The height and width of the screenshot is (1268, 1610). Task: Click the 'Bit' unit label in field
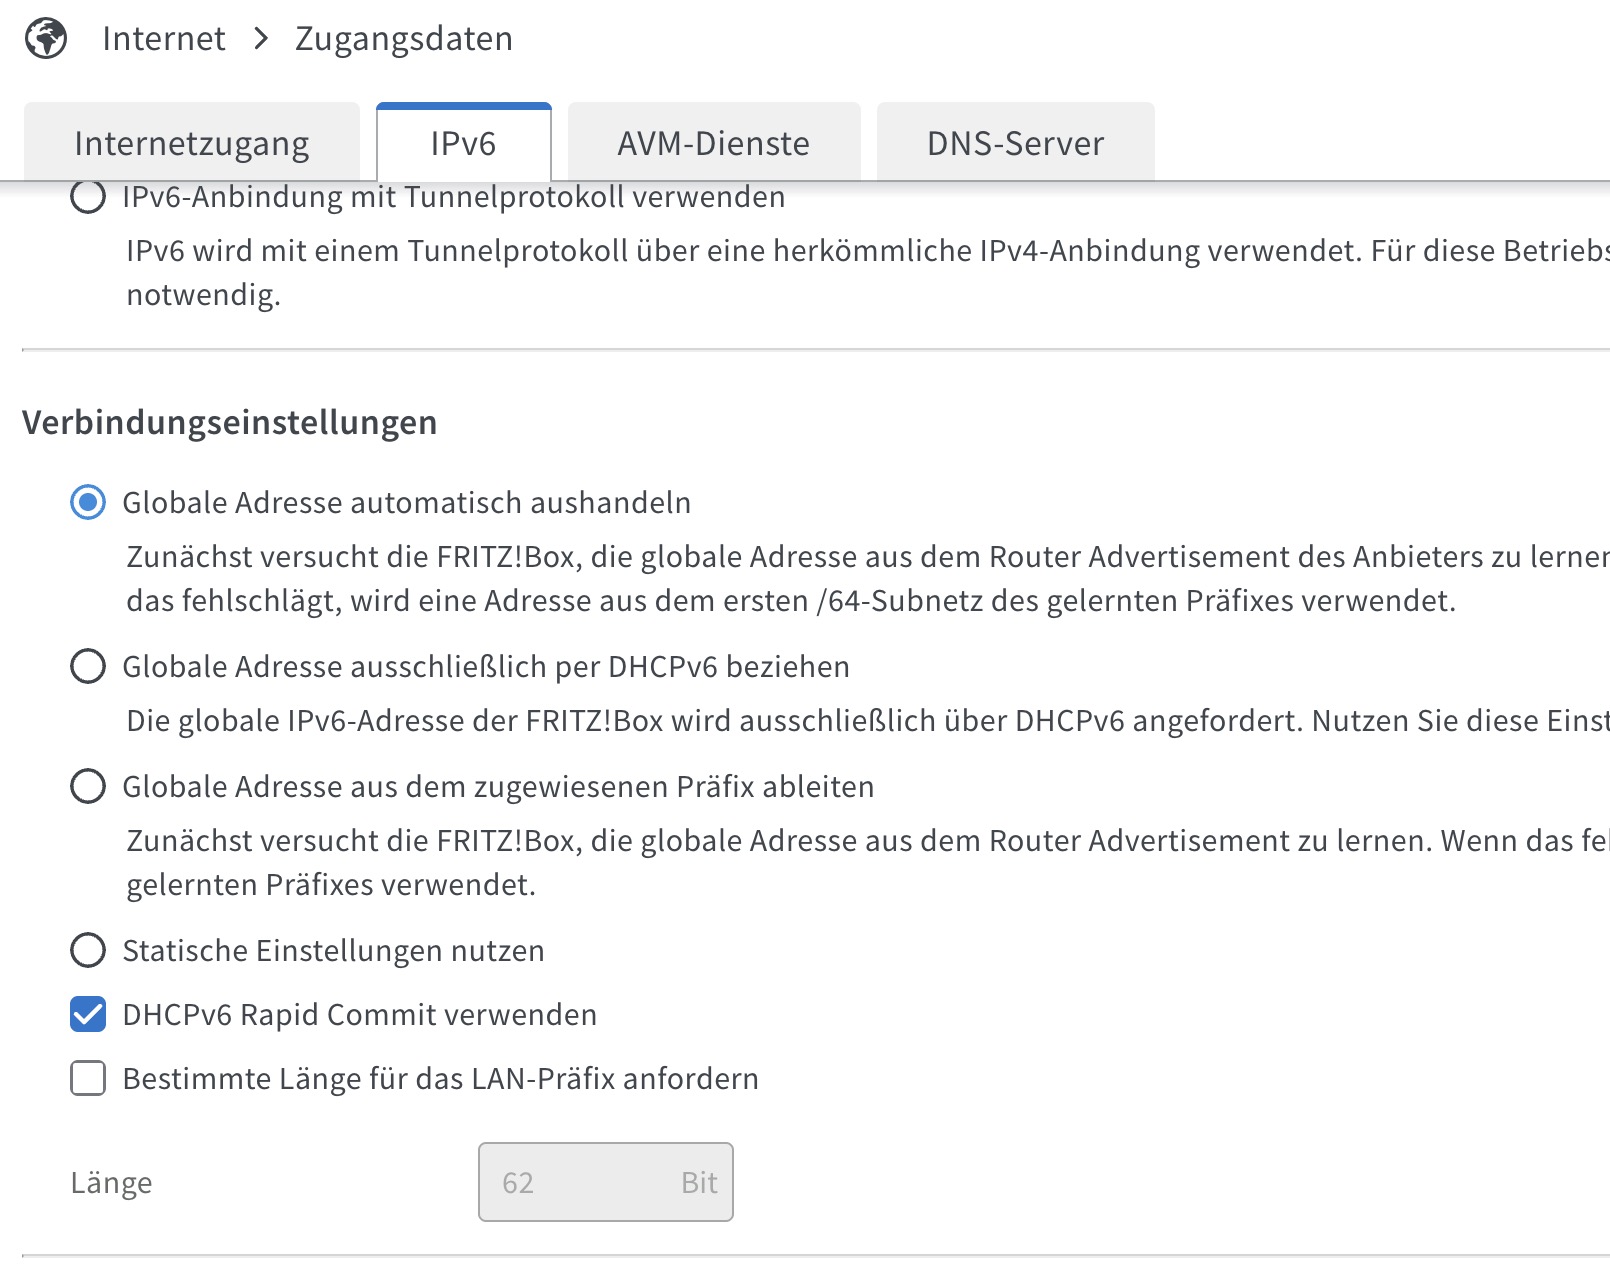click(x=699, y=1183)
